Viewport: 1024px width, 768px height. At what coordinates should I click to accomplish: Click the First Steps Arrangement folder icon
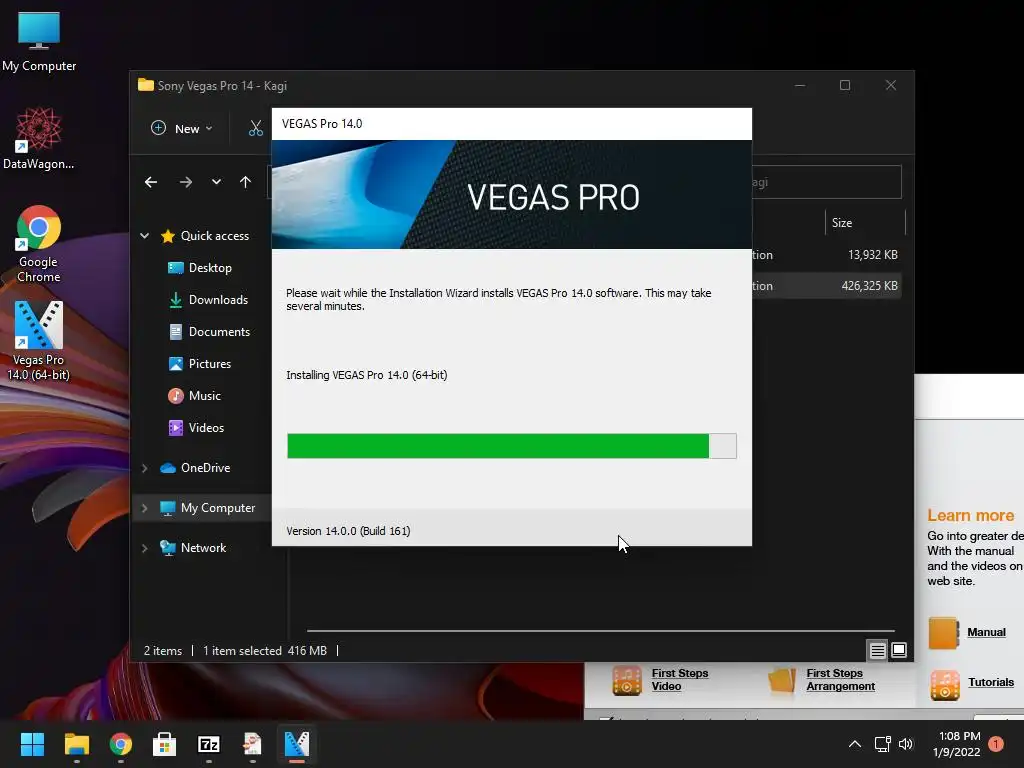point(782,680)
